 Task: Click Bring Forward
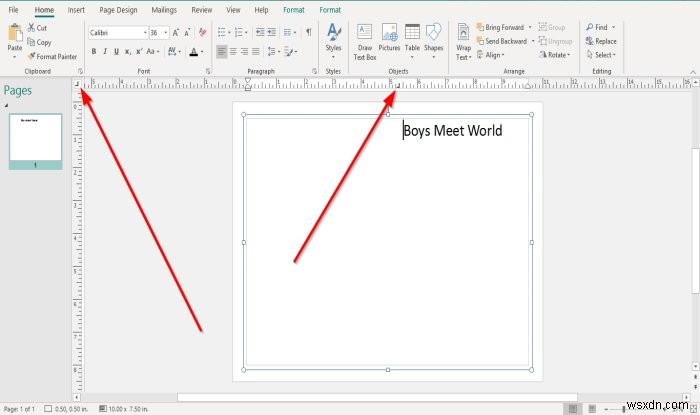500,27
